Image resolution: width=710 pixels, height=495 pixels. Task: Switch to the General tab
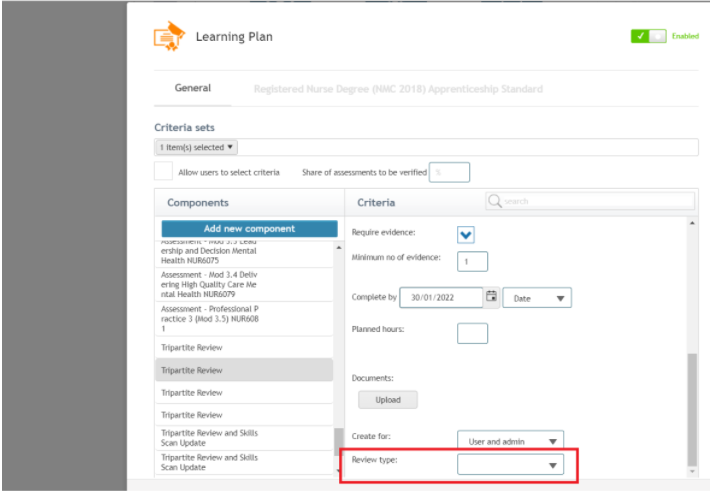coord(192,88)
